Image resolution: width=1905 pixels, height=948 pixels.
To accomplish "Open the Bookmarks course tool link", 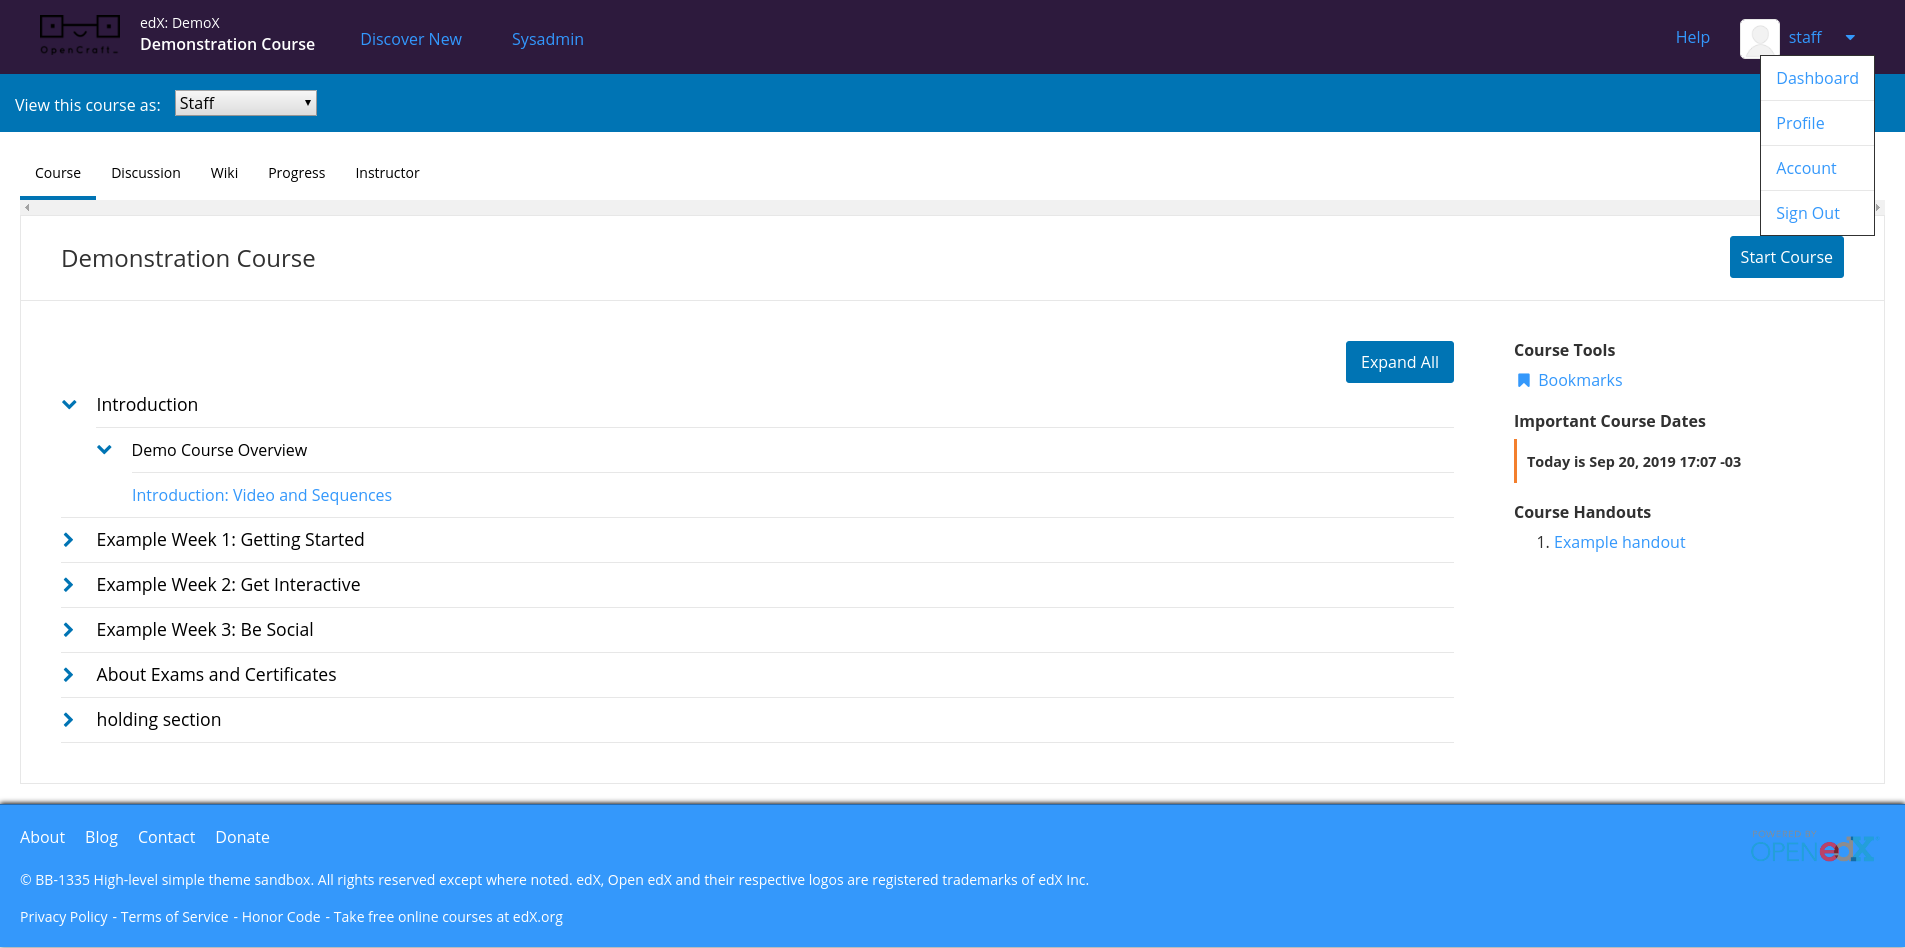I will tap(1580, 380).
